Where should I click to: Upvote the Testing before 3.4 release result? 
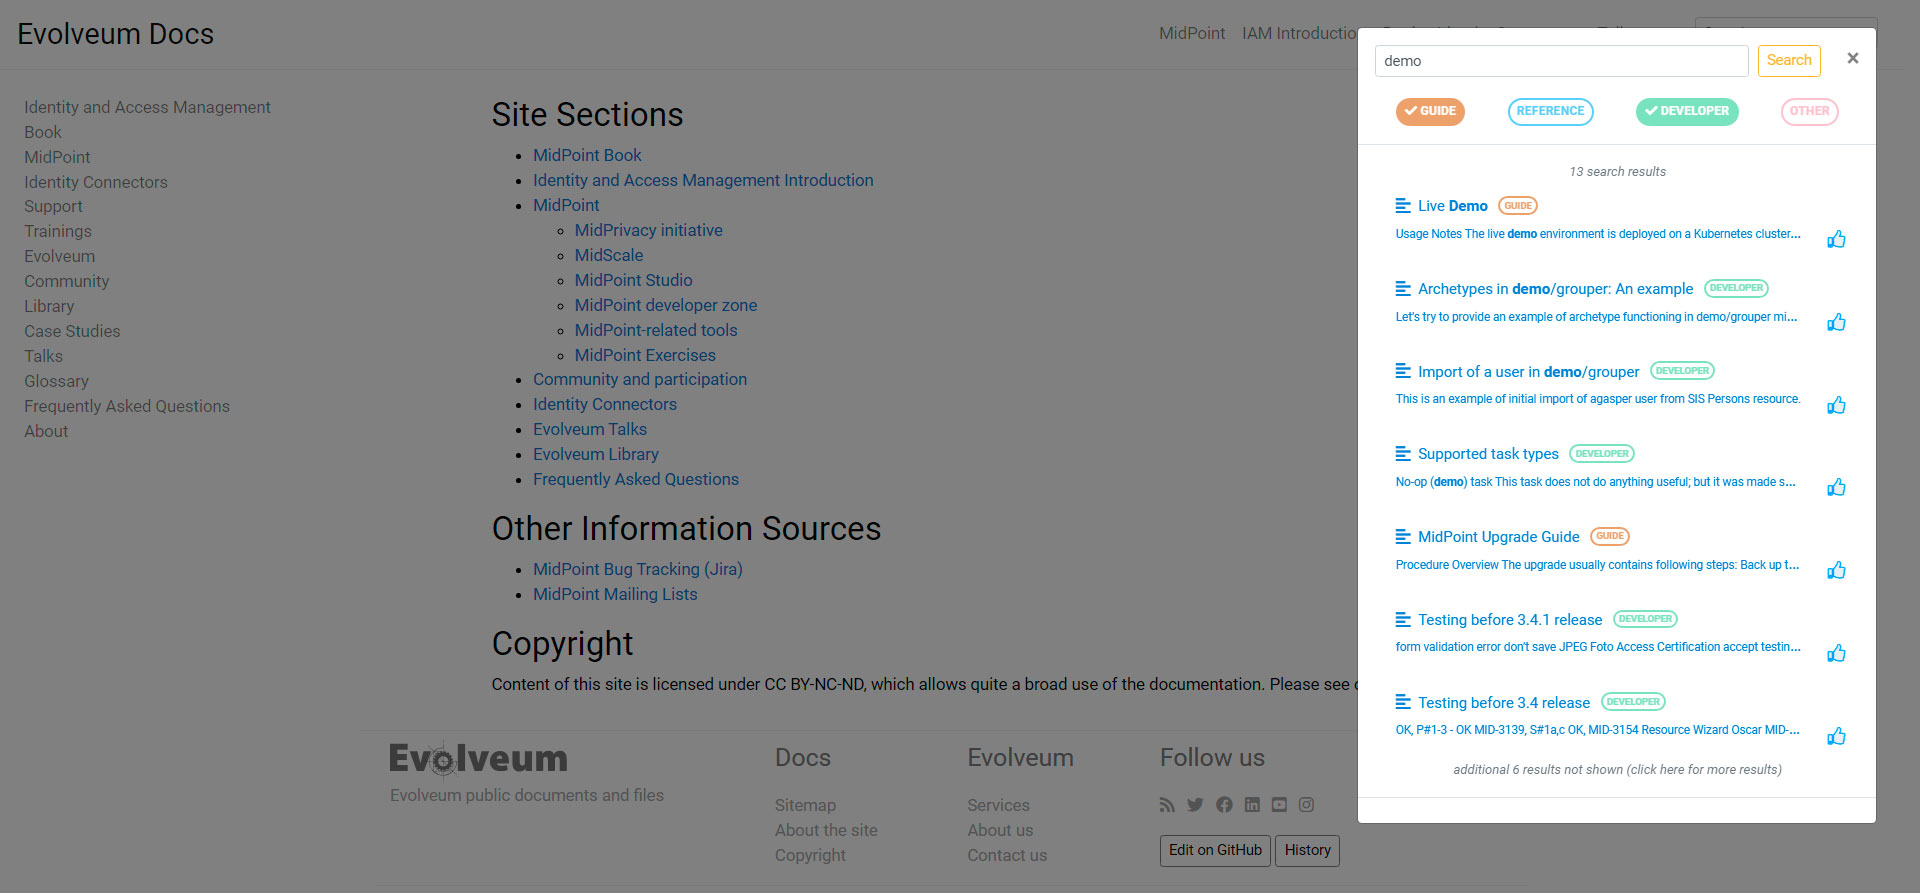tap(1836, 736)
